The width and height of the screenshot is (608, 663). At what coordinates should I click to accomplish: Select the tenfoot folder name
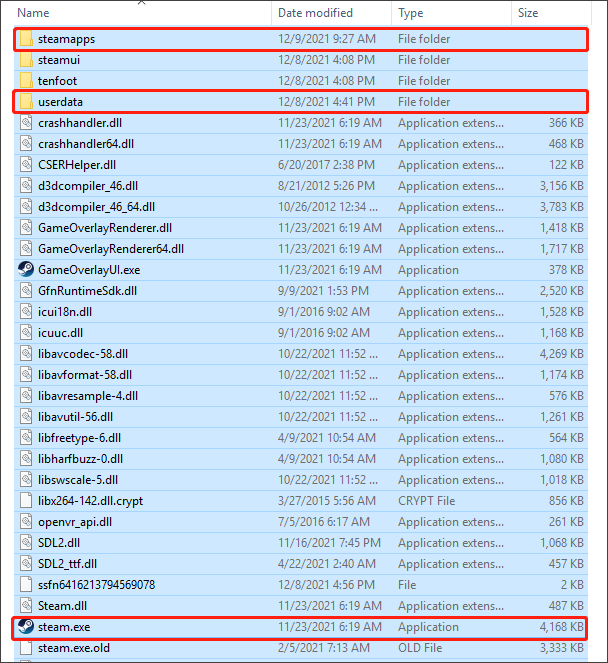click(x=58, y=81)
